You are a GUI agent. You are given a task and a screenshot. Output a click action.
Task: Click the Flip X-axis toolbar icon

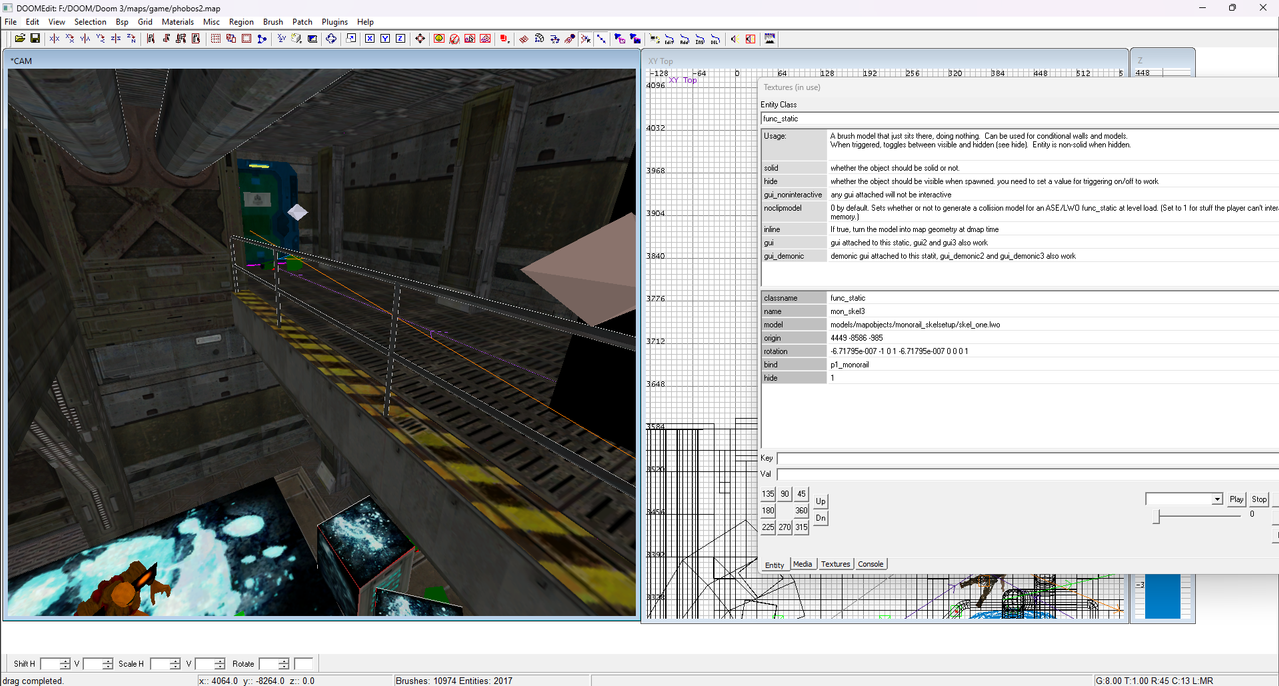(54, 39)
